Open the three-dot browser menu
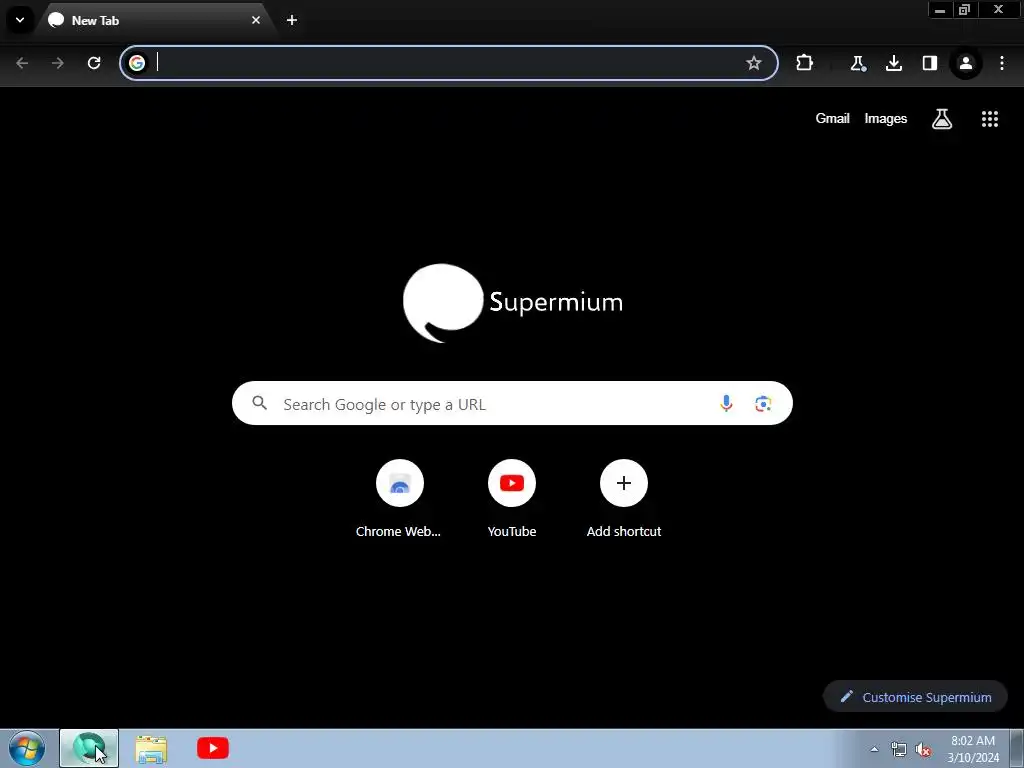The width and height of the screenshot is (1024, 768). tap(1002, 63)
